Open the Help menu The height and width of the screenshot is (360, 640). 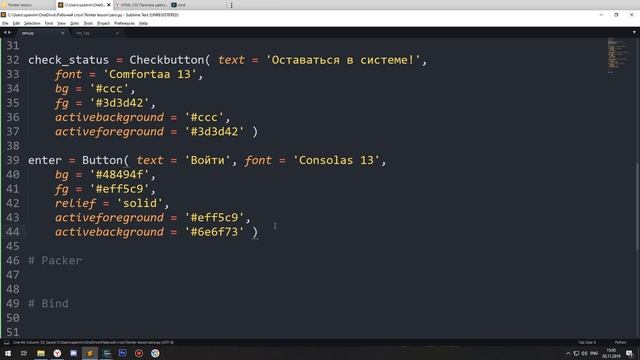pos(143,23)
